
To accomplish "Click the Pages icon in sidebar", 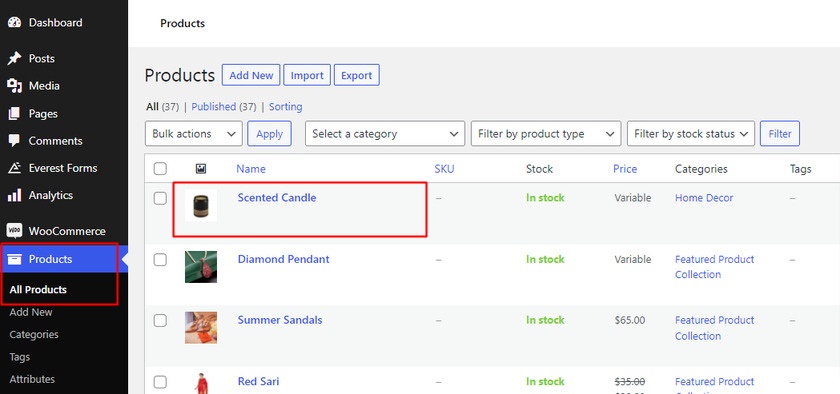I will click(14, 114).
